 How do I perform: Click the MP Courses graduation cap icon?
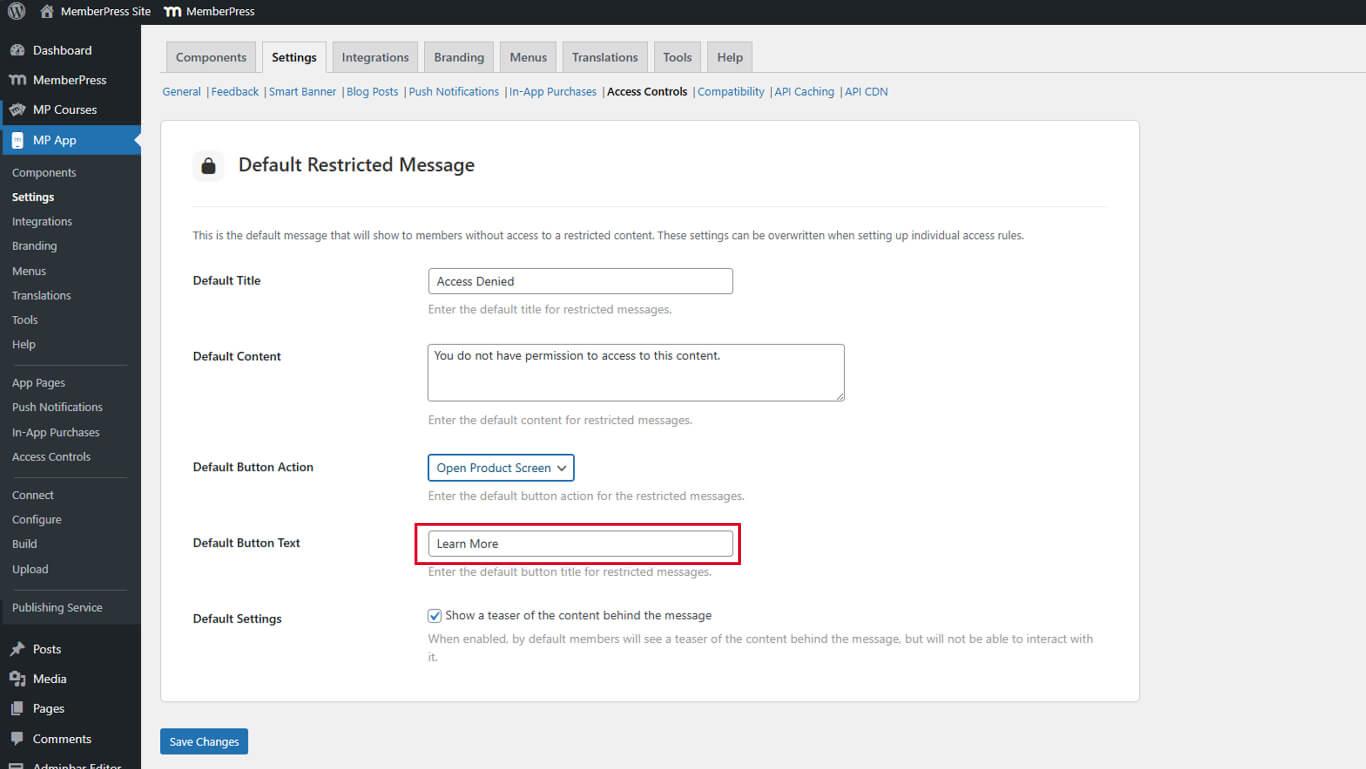coord(17,110)
